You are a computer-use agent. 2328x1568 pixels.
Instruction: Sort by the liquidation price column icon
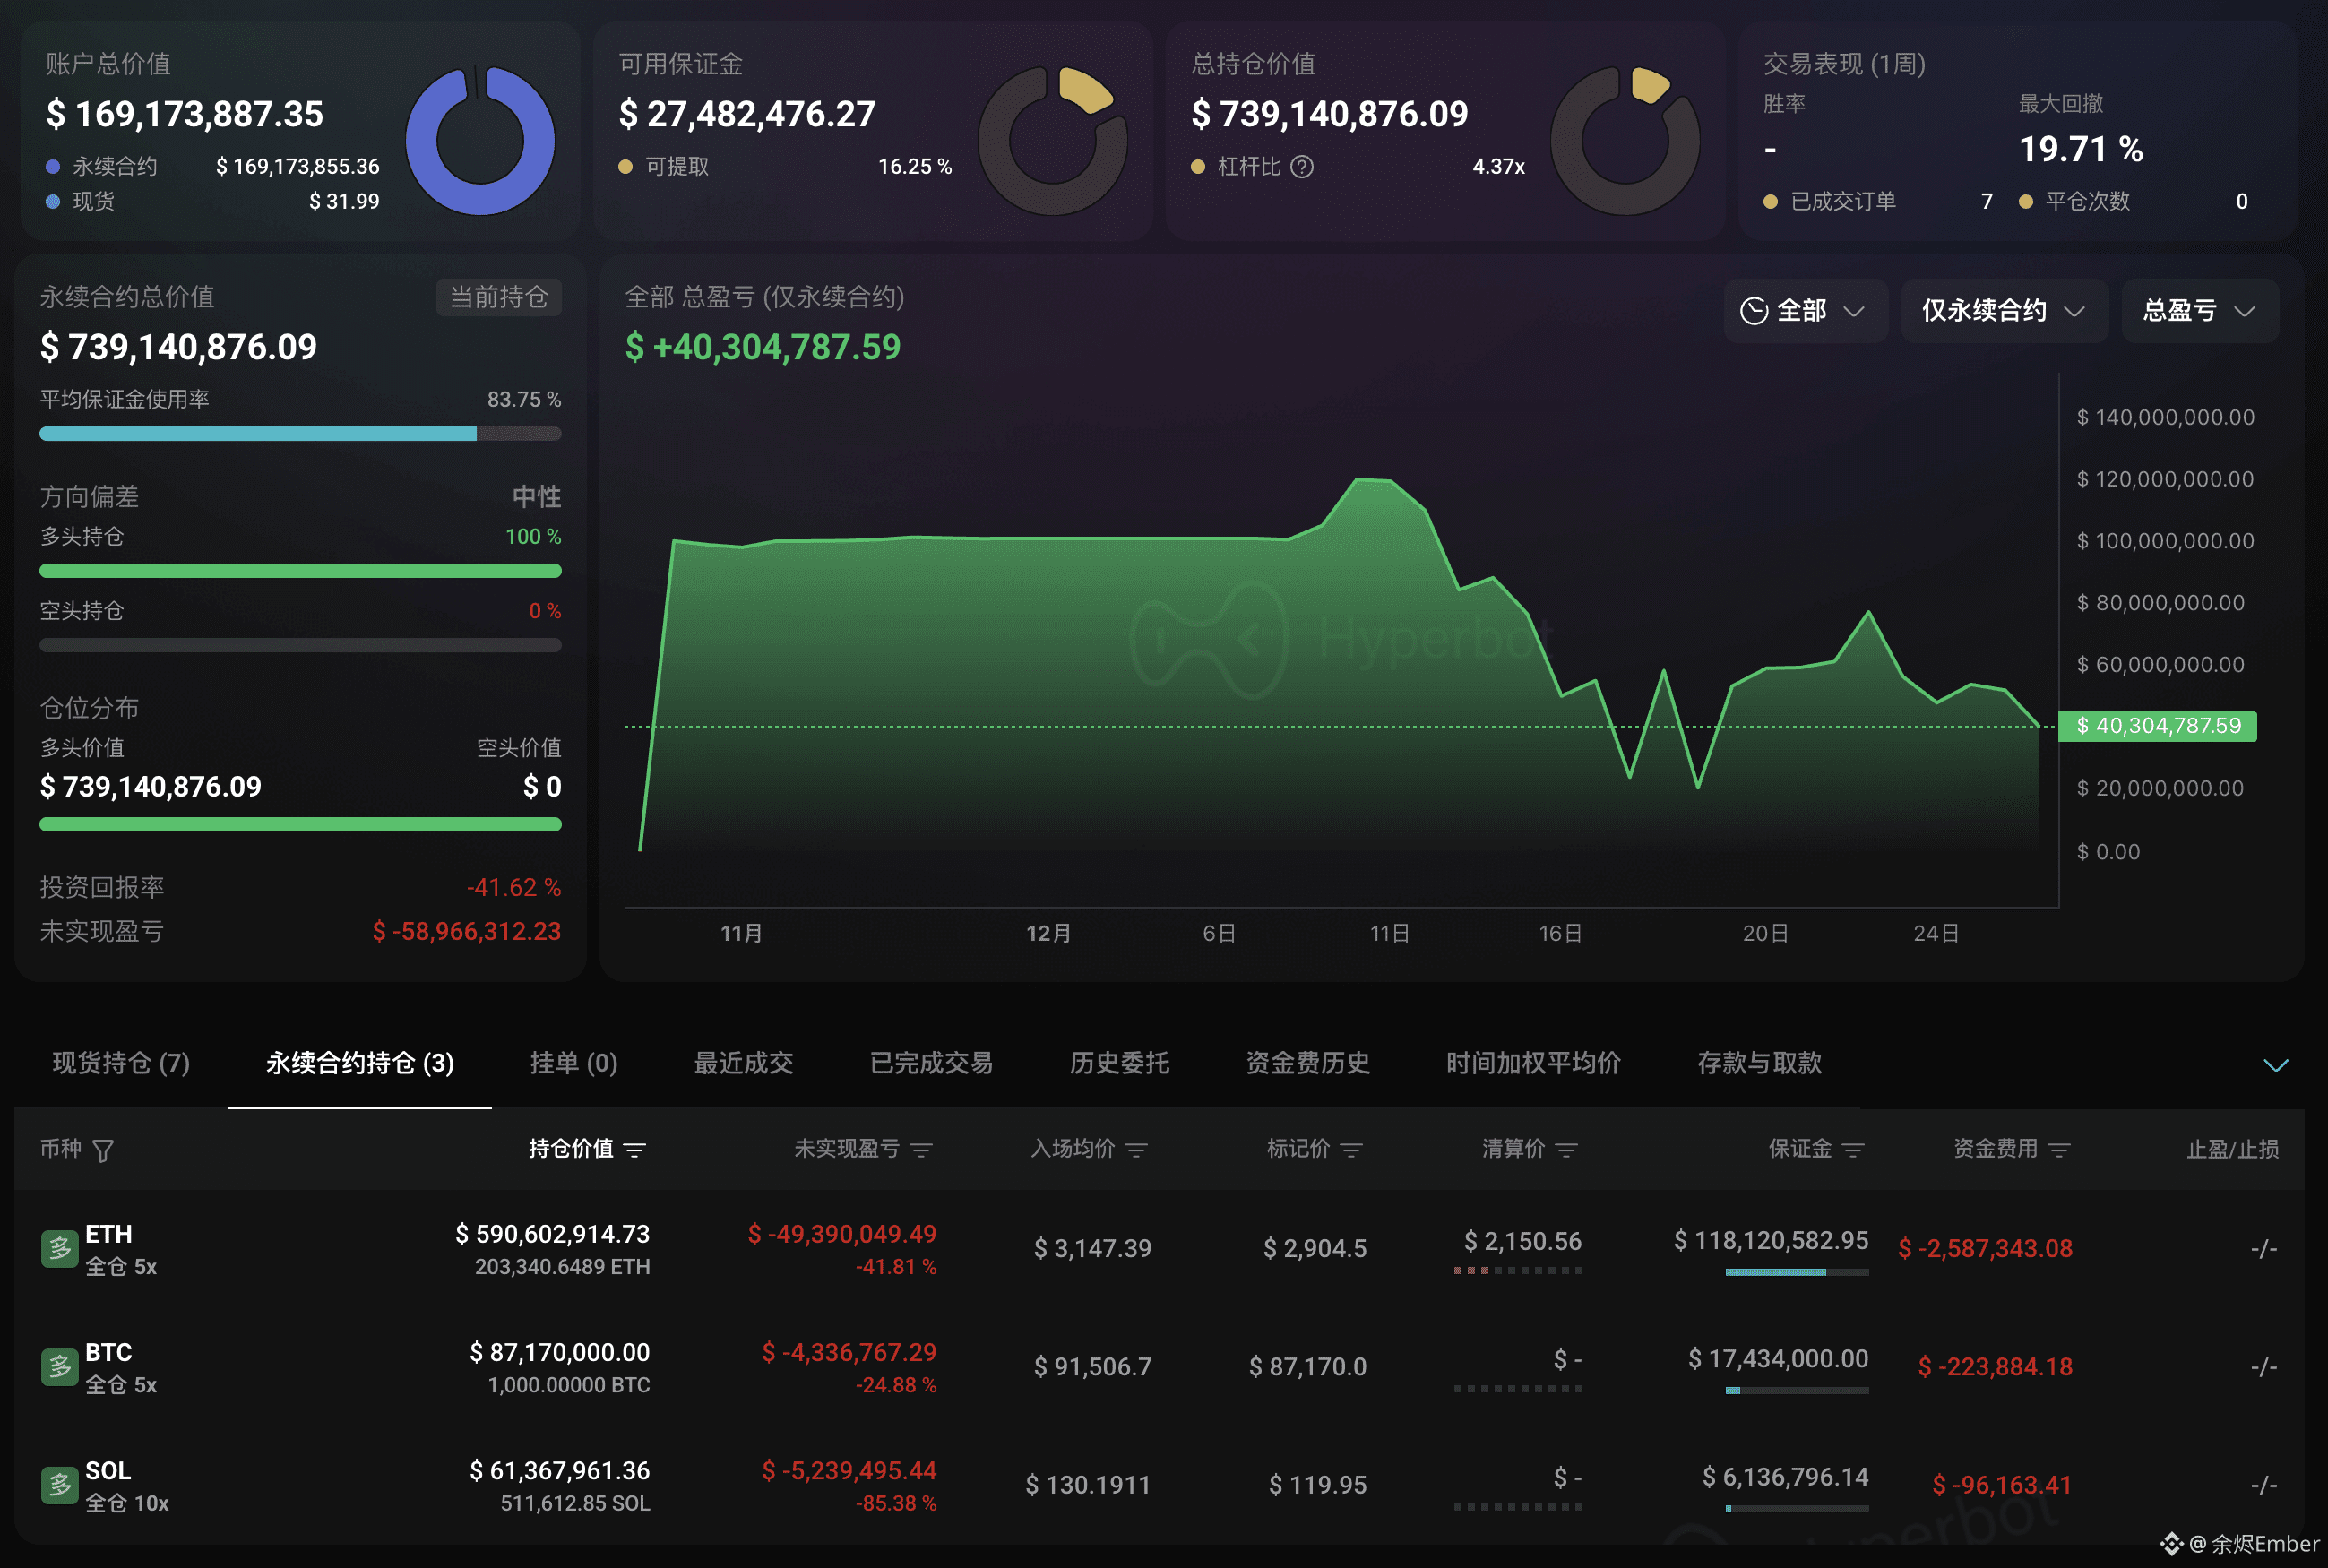[1566, 1150]
